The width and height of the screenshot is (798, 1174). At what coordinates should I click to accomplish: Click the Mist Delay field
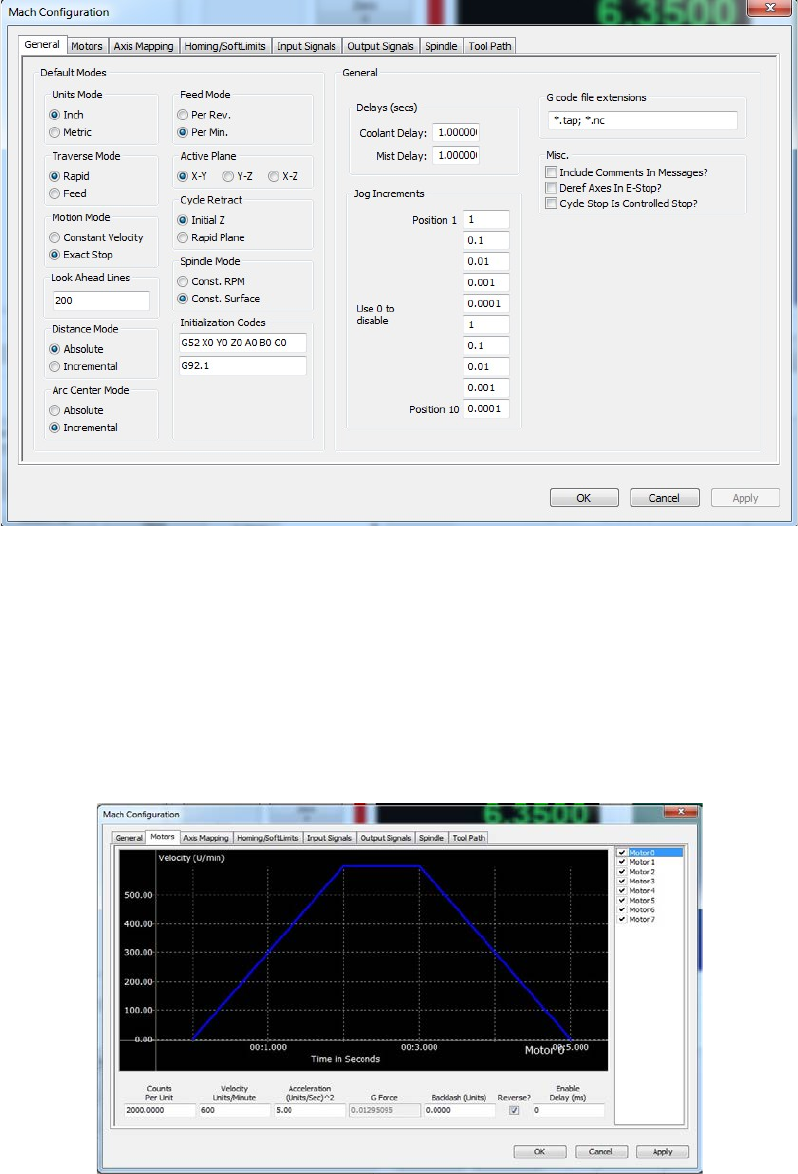456,155
